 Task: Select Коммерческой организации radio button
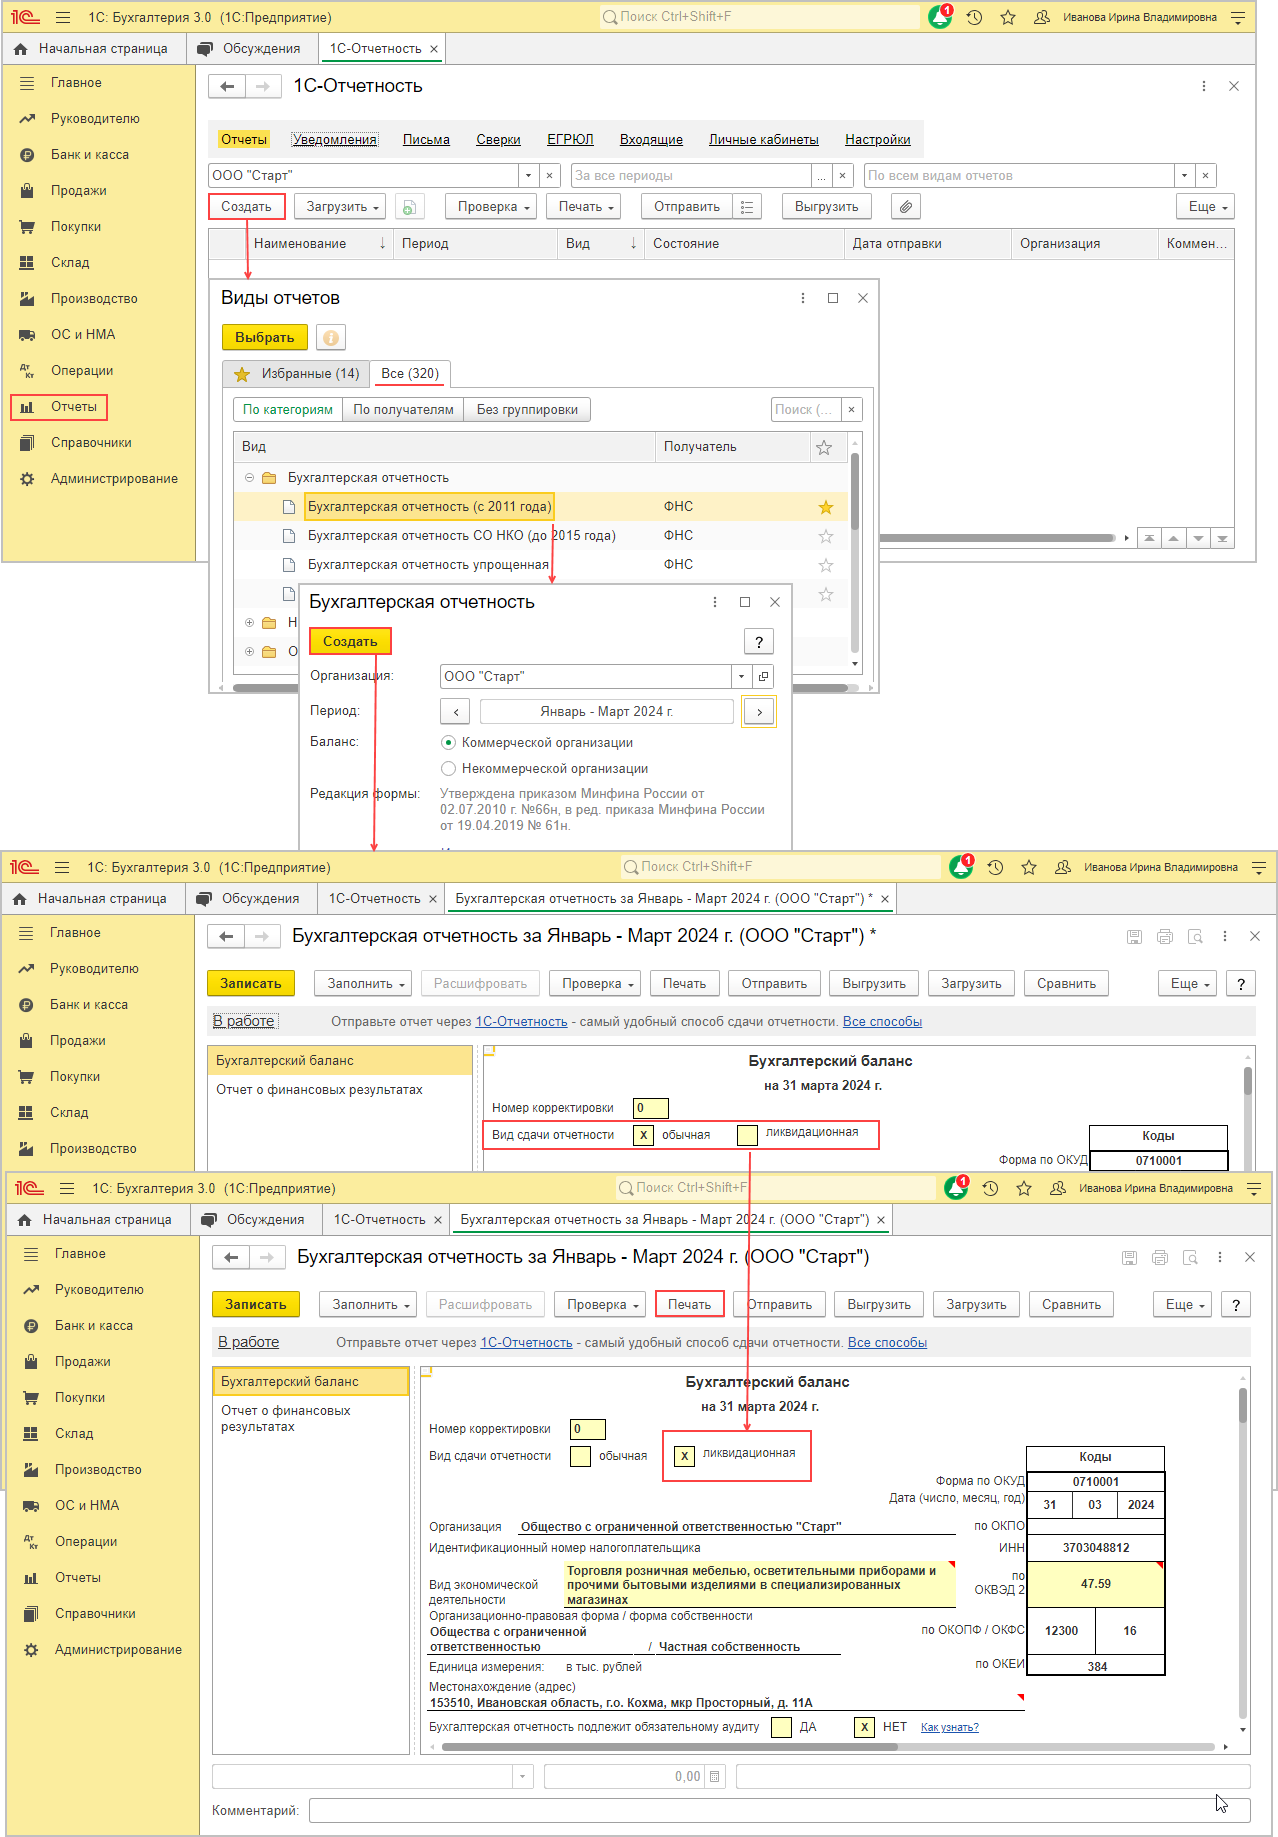point(449,743)
